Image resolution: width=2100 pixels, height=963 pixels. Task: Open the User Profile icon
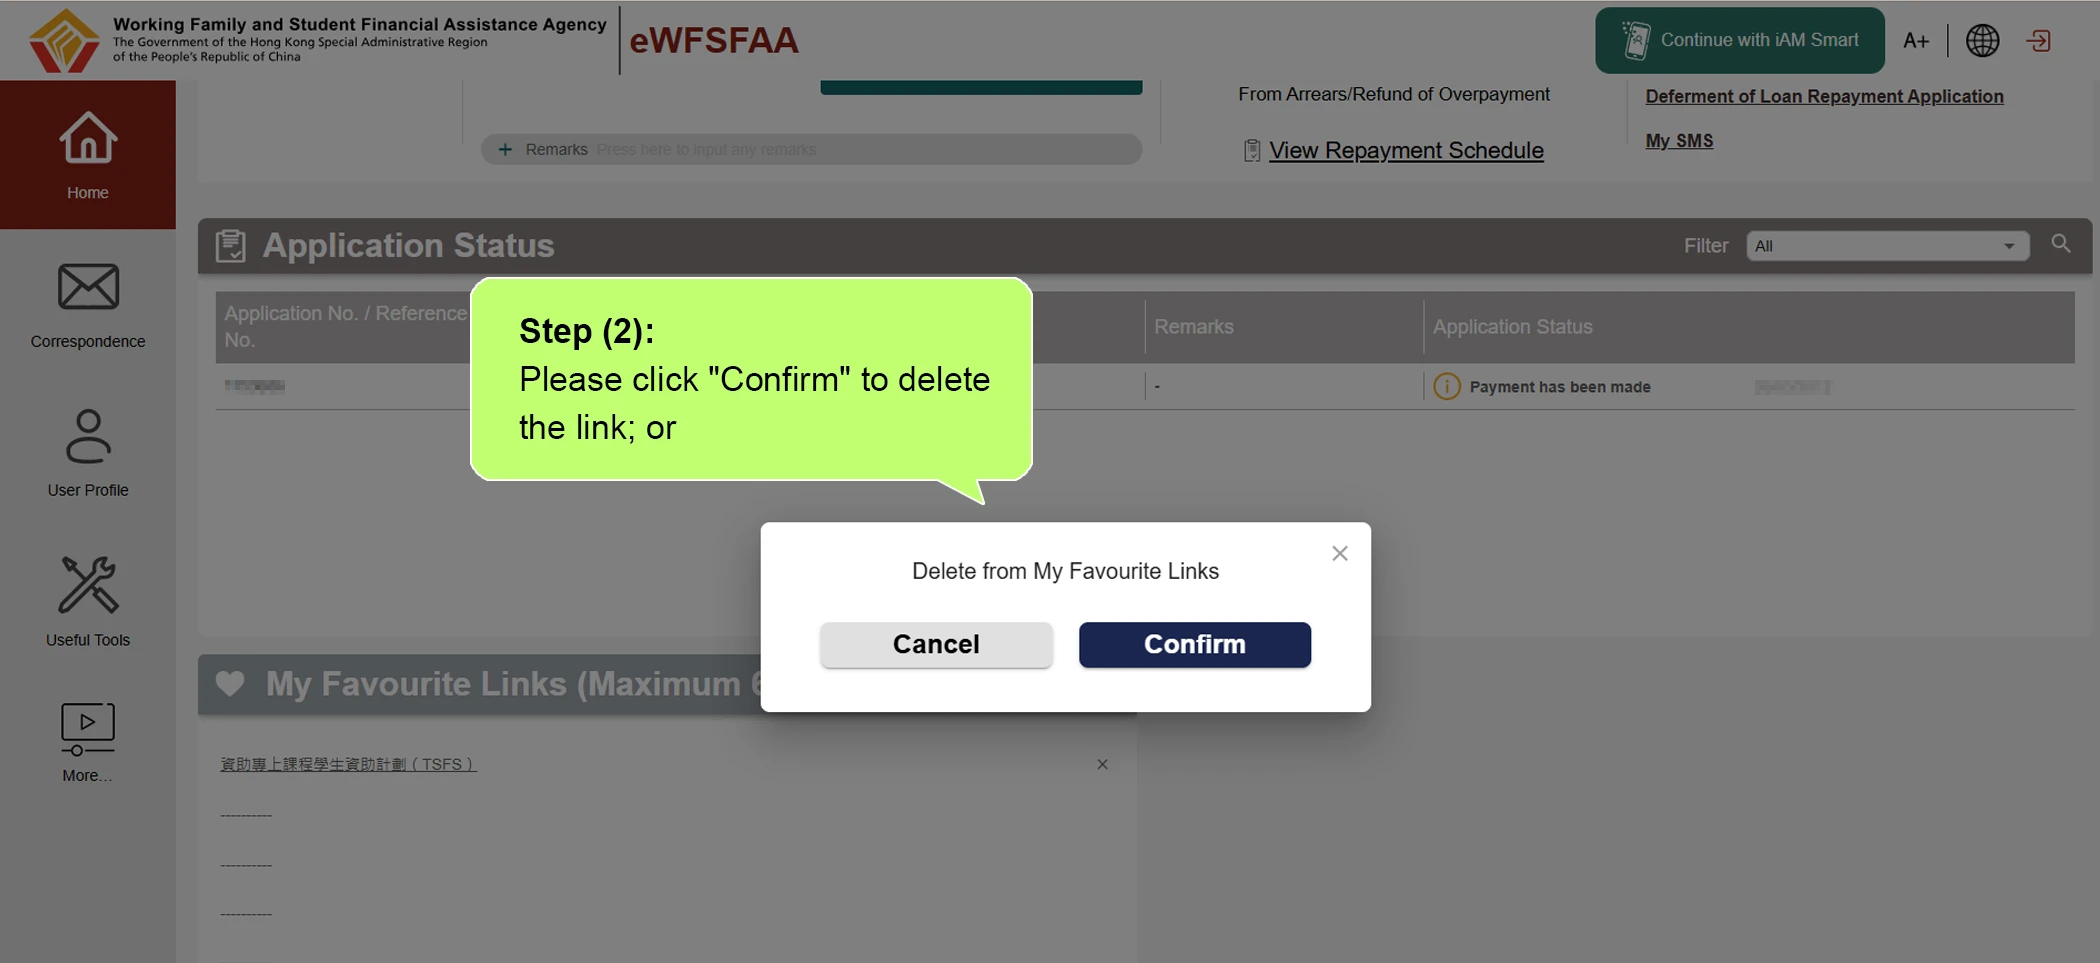click(88, 436)
